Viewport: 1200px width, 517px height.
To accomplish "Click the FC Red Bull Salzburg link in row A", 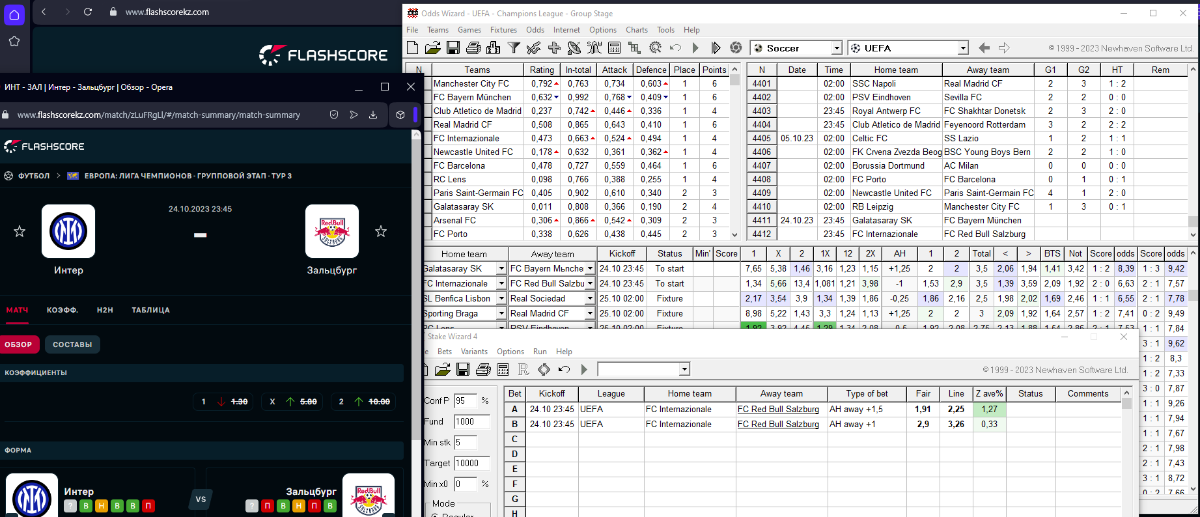I will (777, 409).
